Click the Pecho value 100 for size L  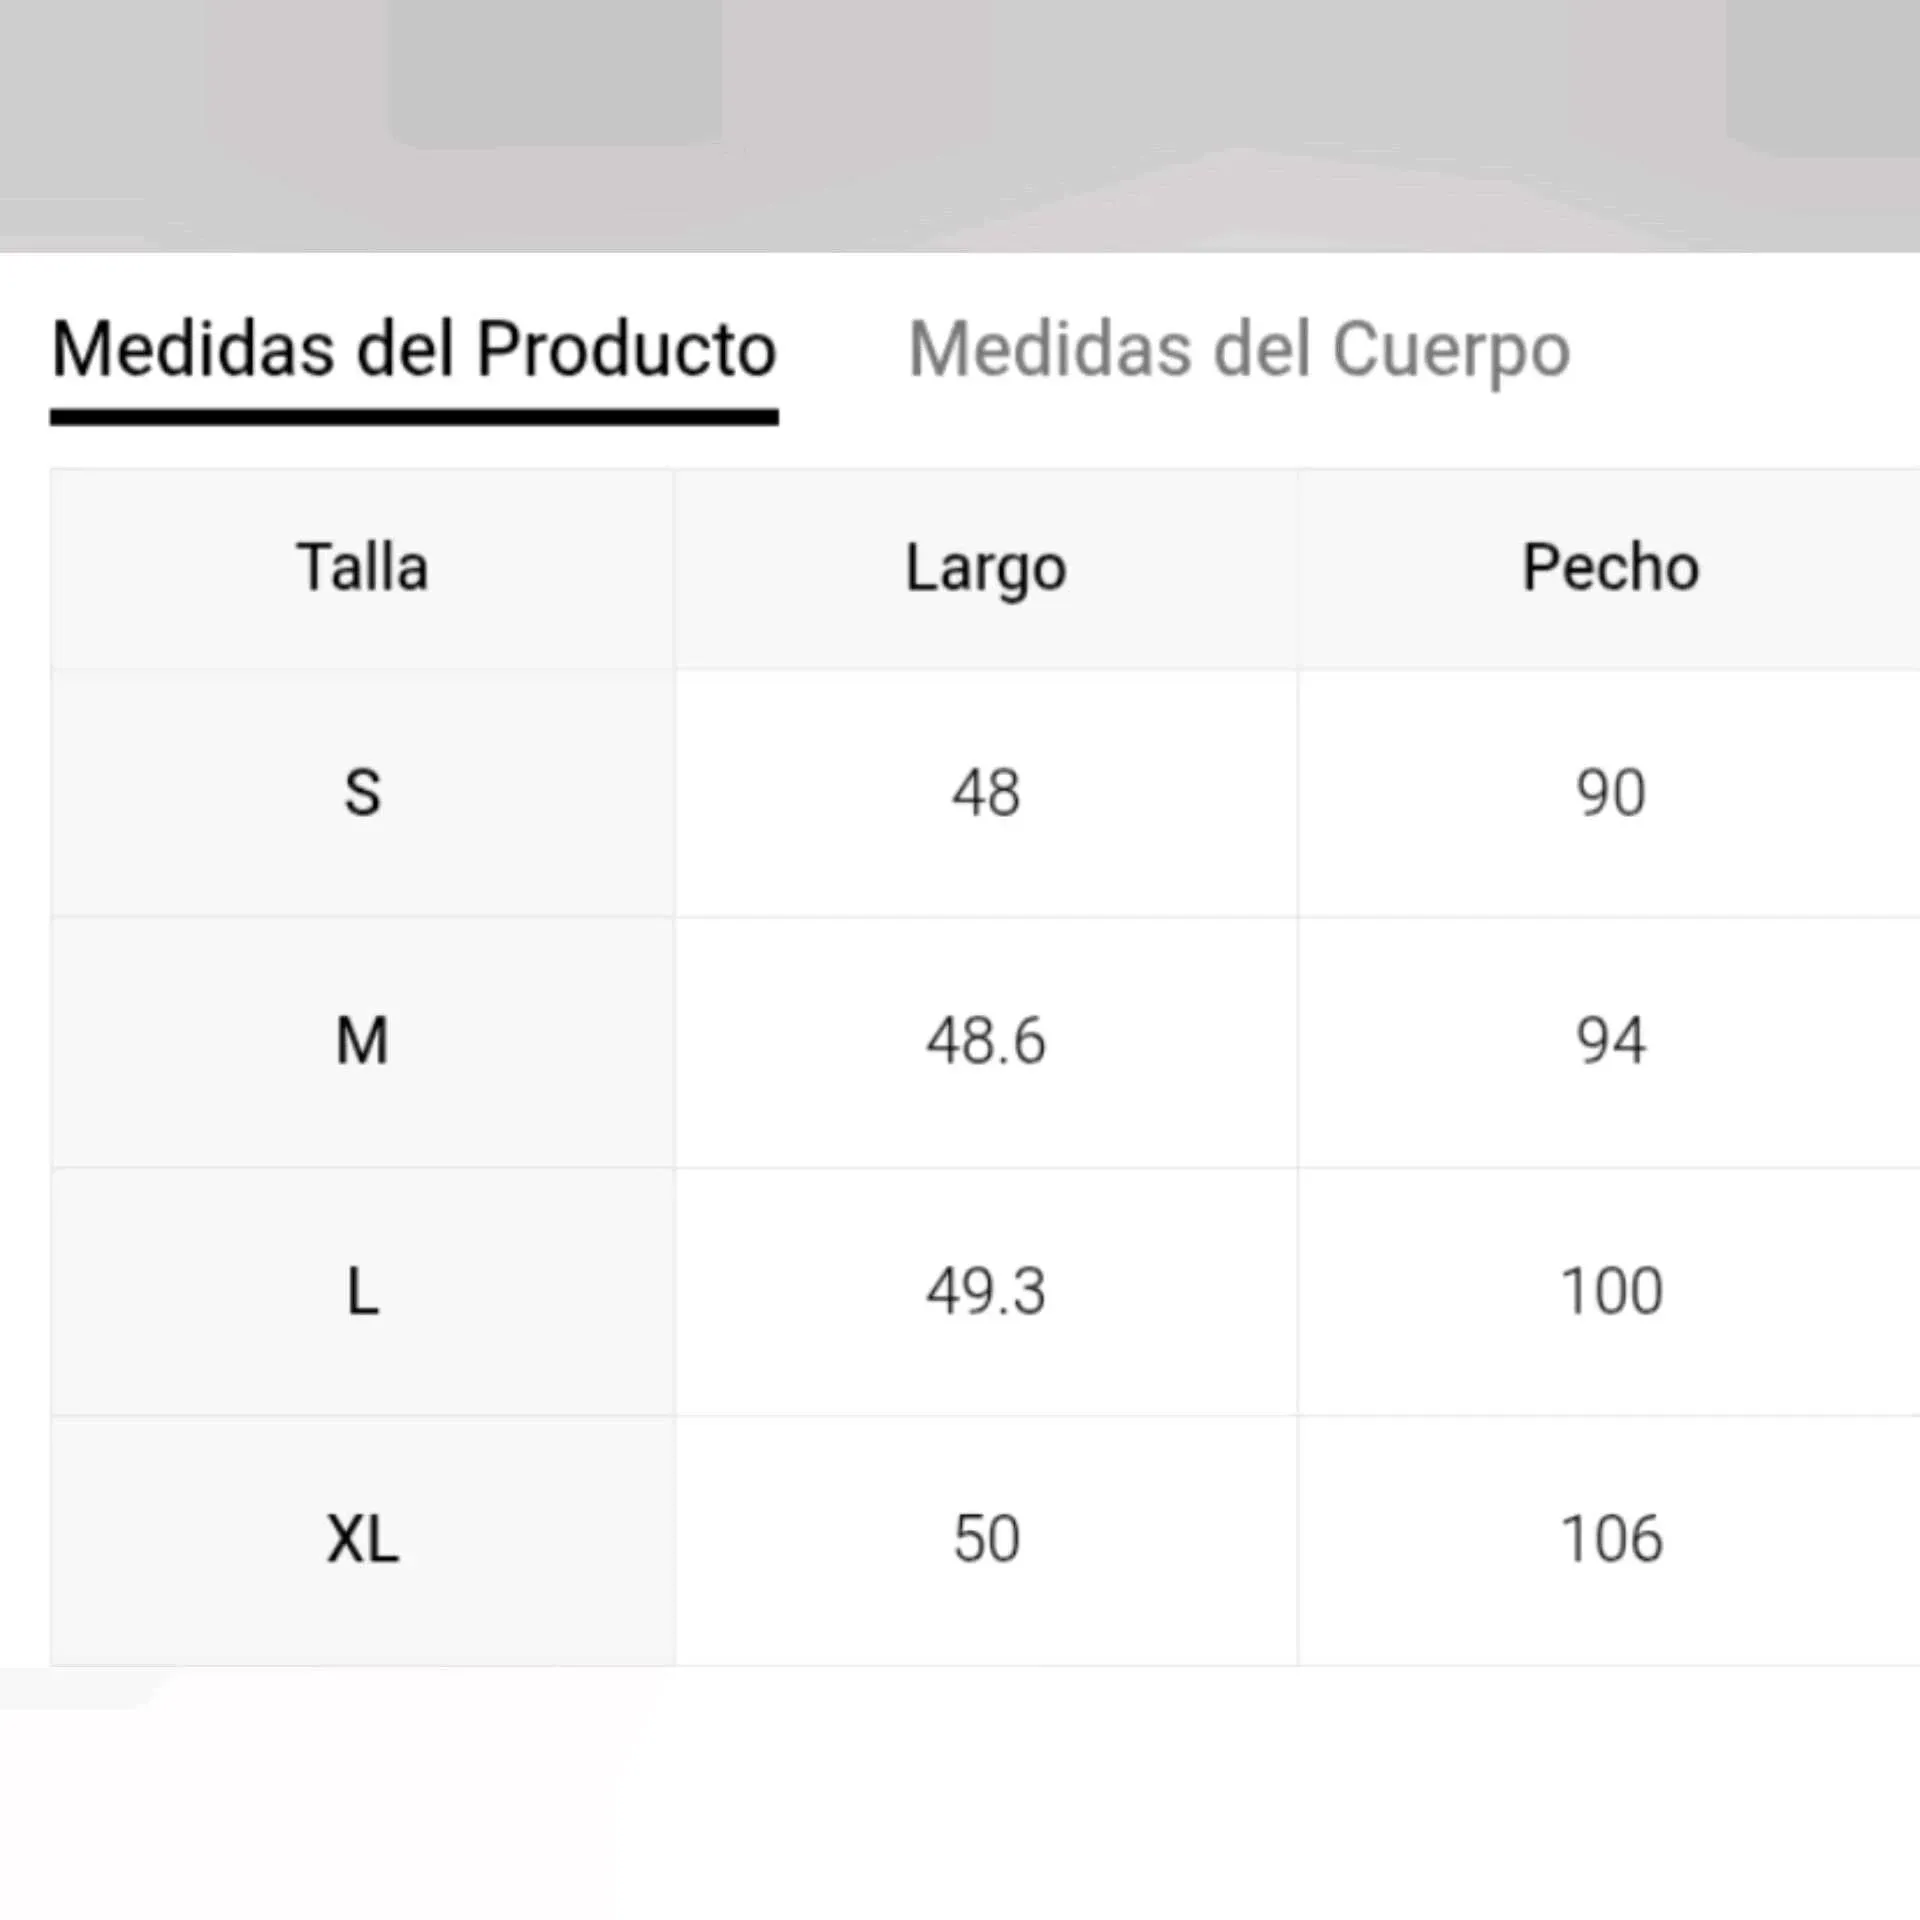click(x=1610, y=1290)
